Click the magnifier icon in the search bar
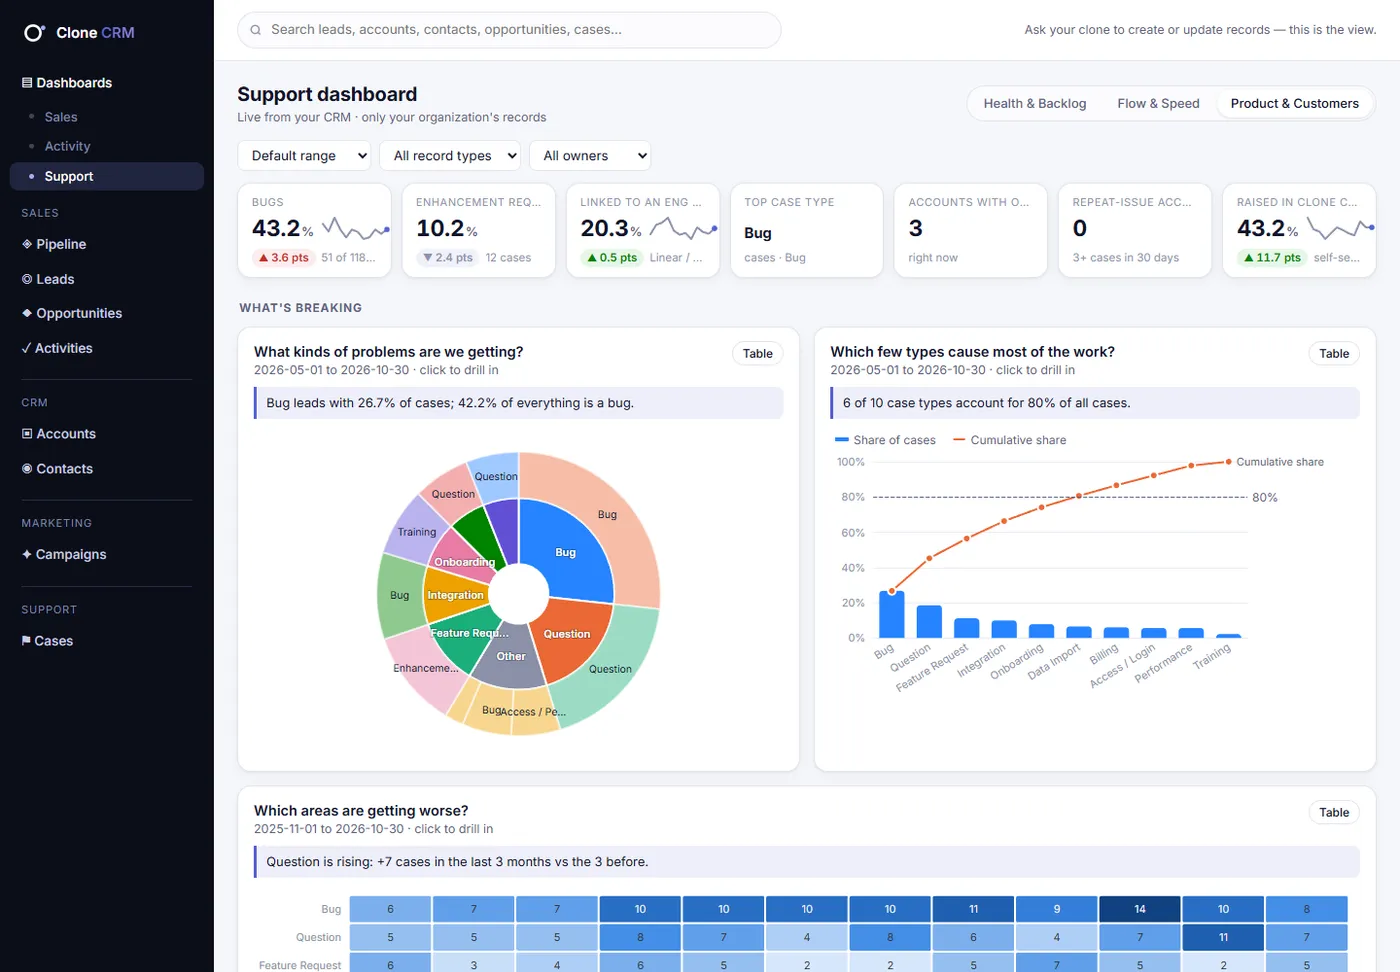The width and height of the screenshot is (1400, 972). point(256,30)
